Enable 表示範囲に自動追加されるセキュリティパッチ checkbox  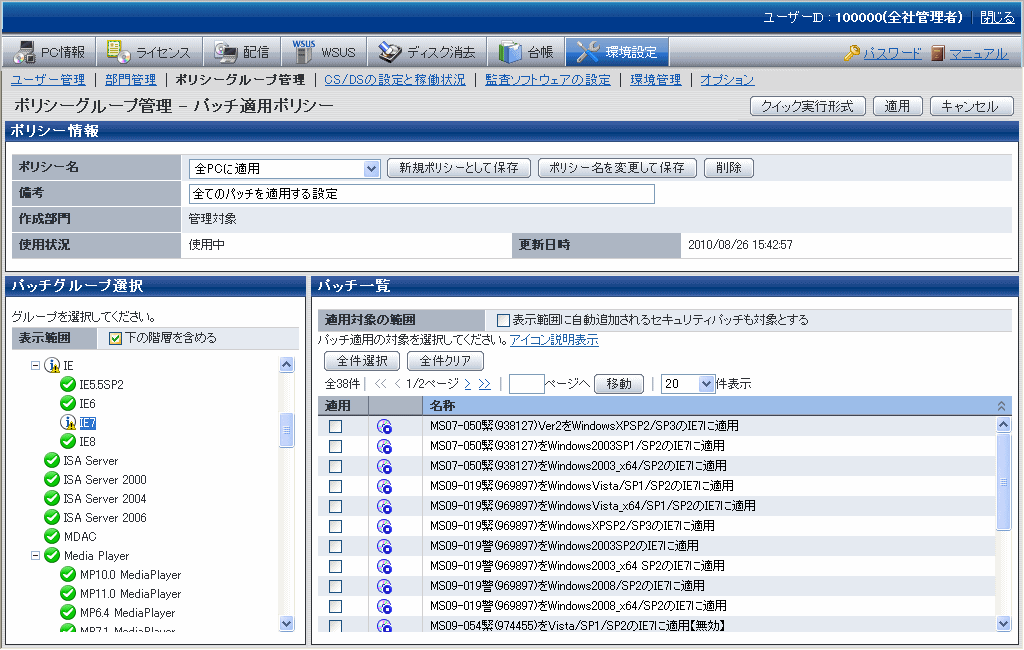503,320
